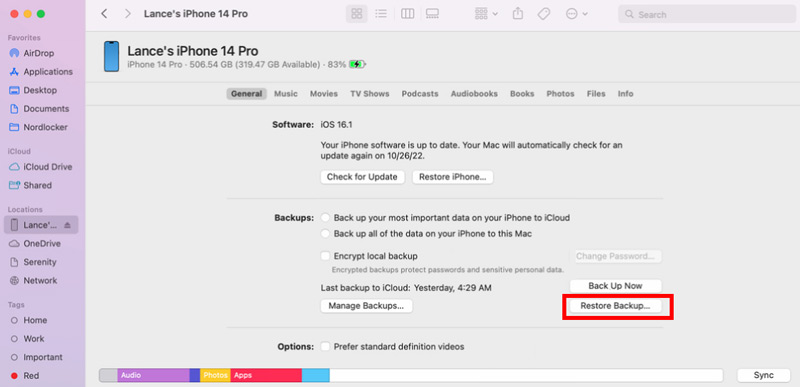Enable Encrypt local backup checkbox
Screen dimensions: 800x387
(x=325, y=256)
